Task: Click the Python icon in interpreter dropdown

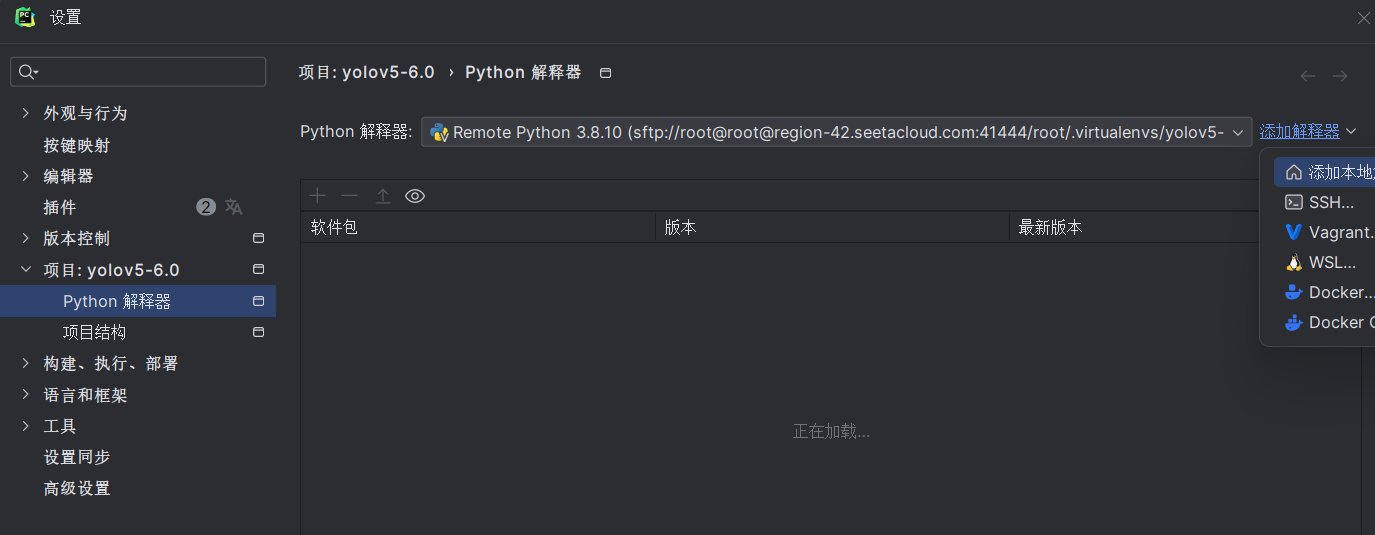Action: coord(439,132)
